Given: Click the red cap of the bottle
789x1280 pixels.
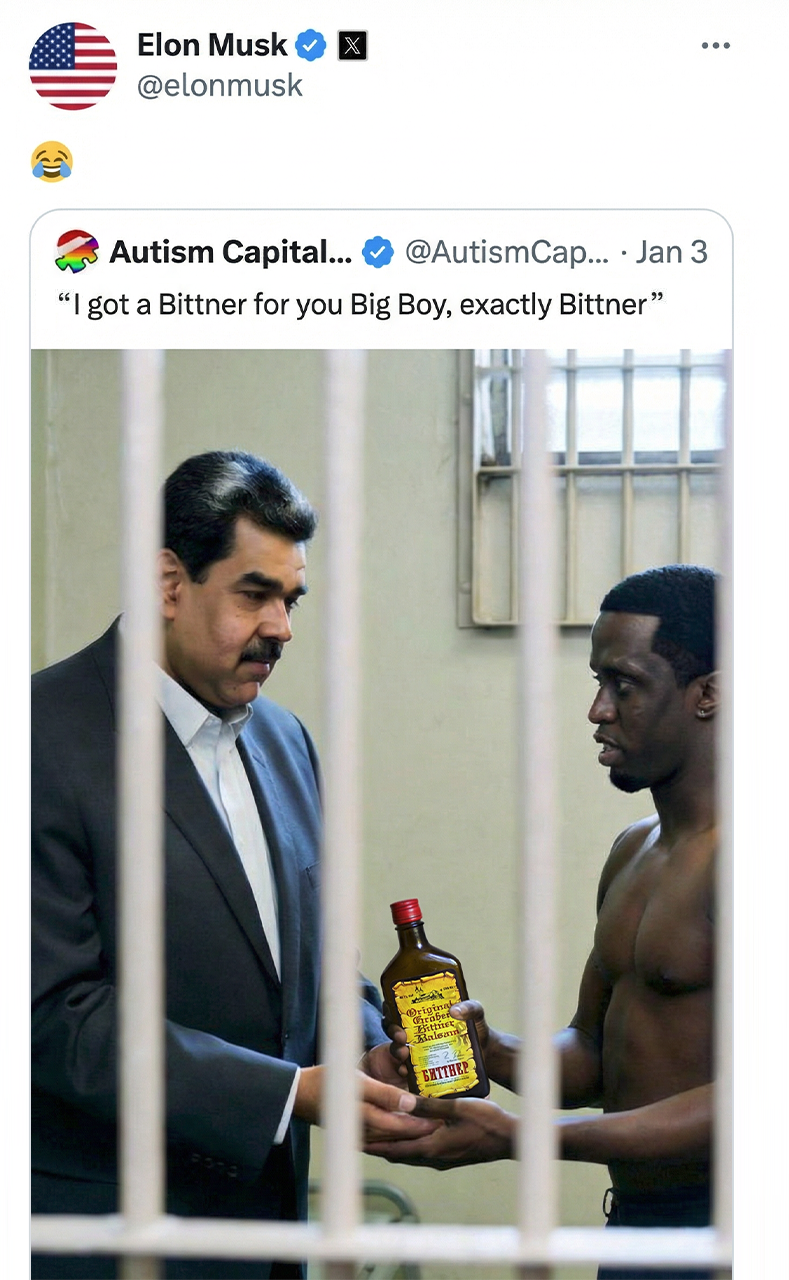Looking at the screenshot, I should pyautogui.click(x=406, y=911).
